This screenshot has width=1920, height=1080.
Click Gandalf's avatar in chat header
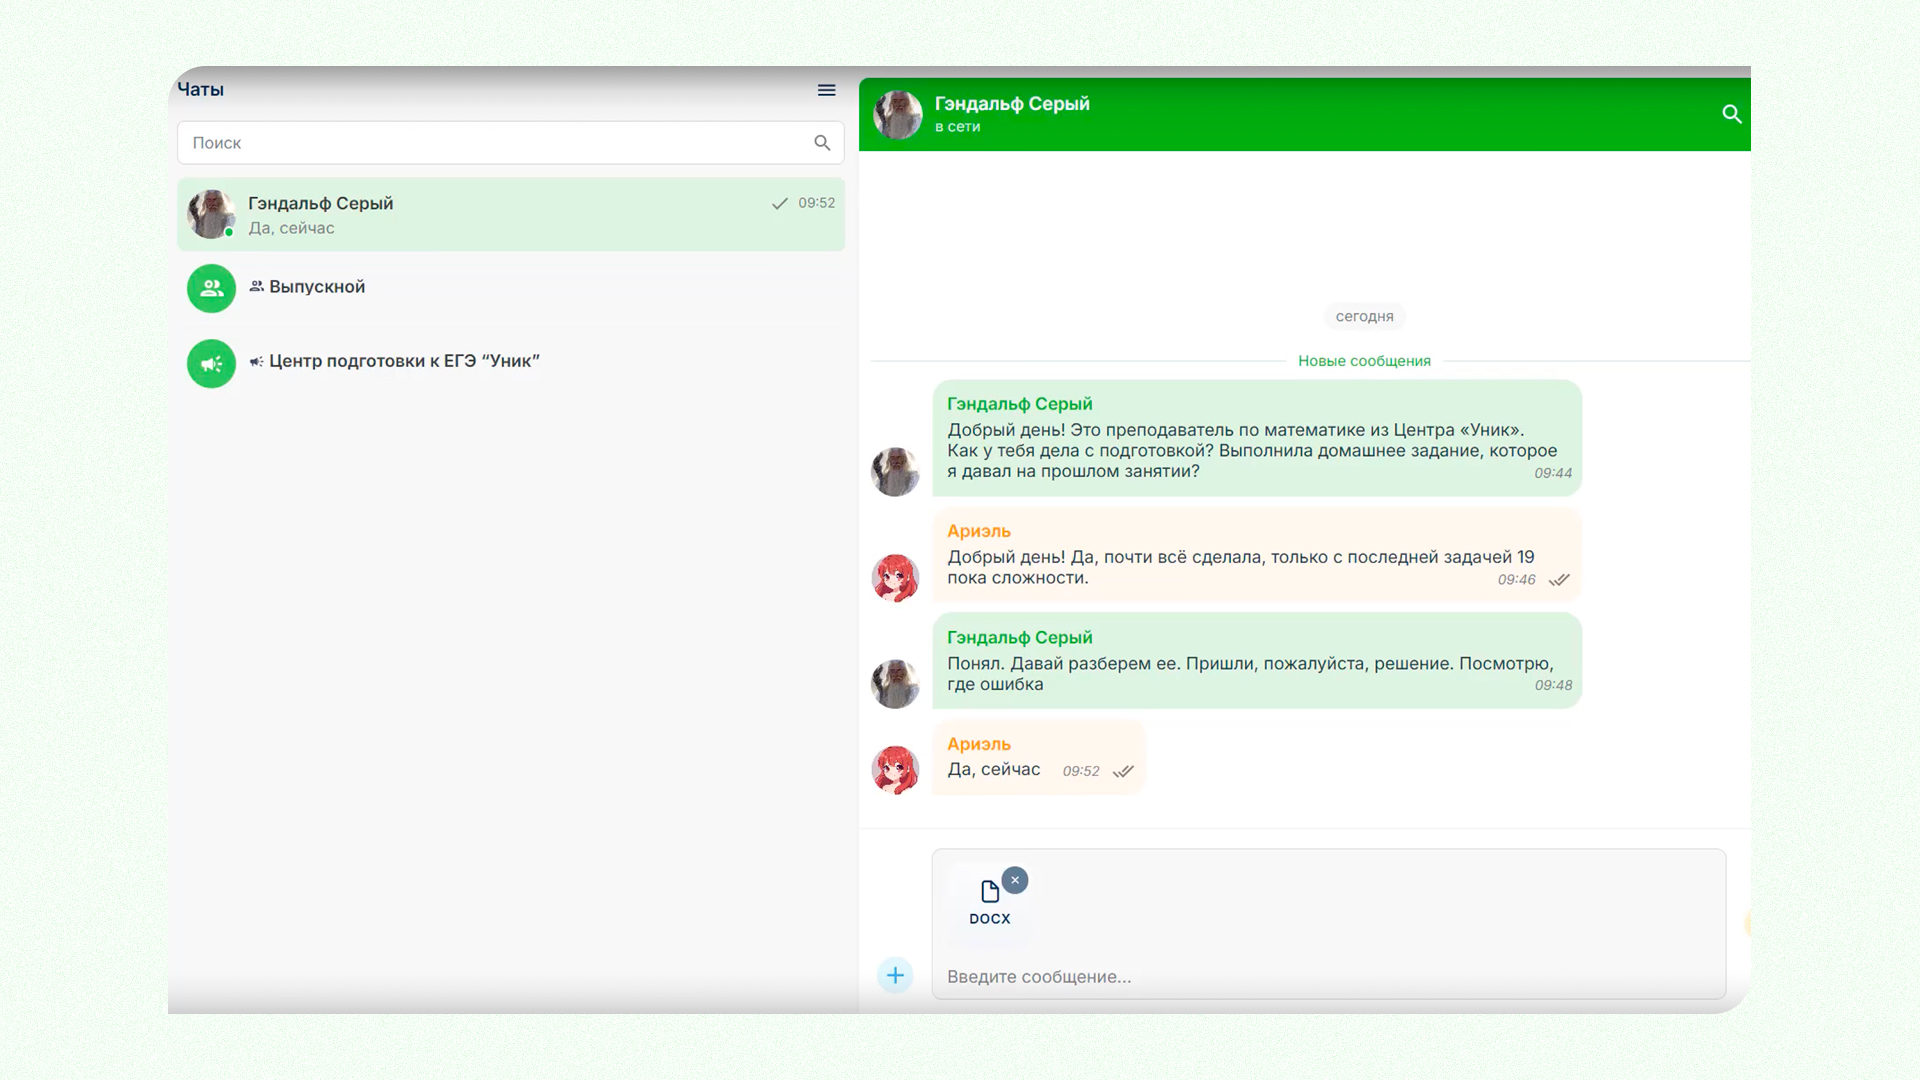[897, 114]
